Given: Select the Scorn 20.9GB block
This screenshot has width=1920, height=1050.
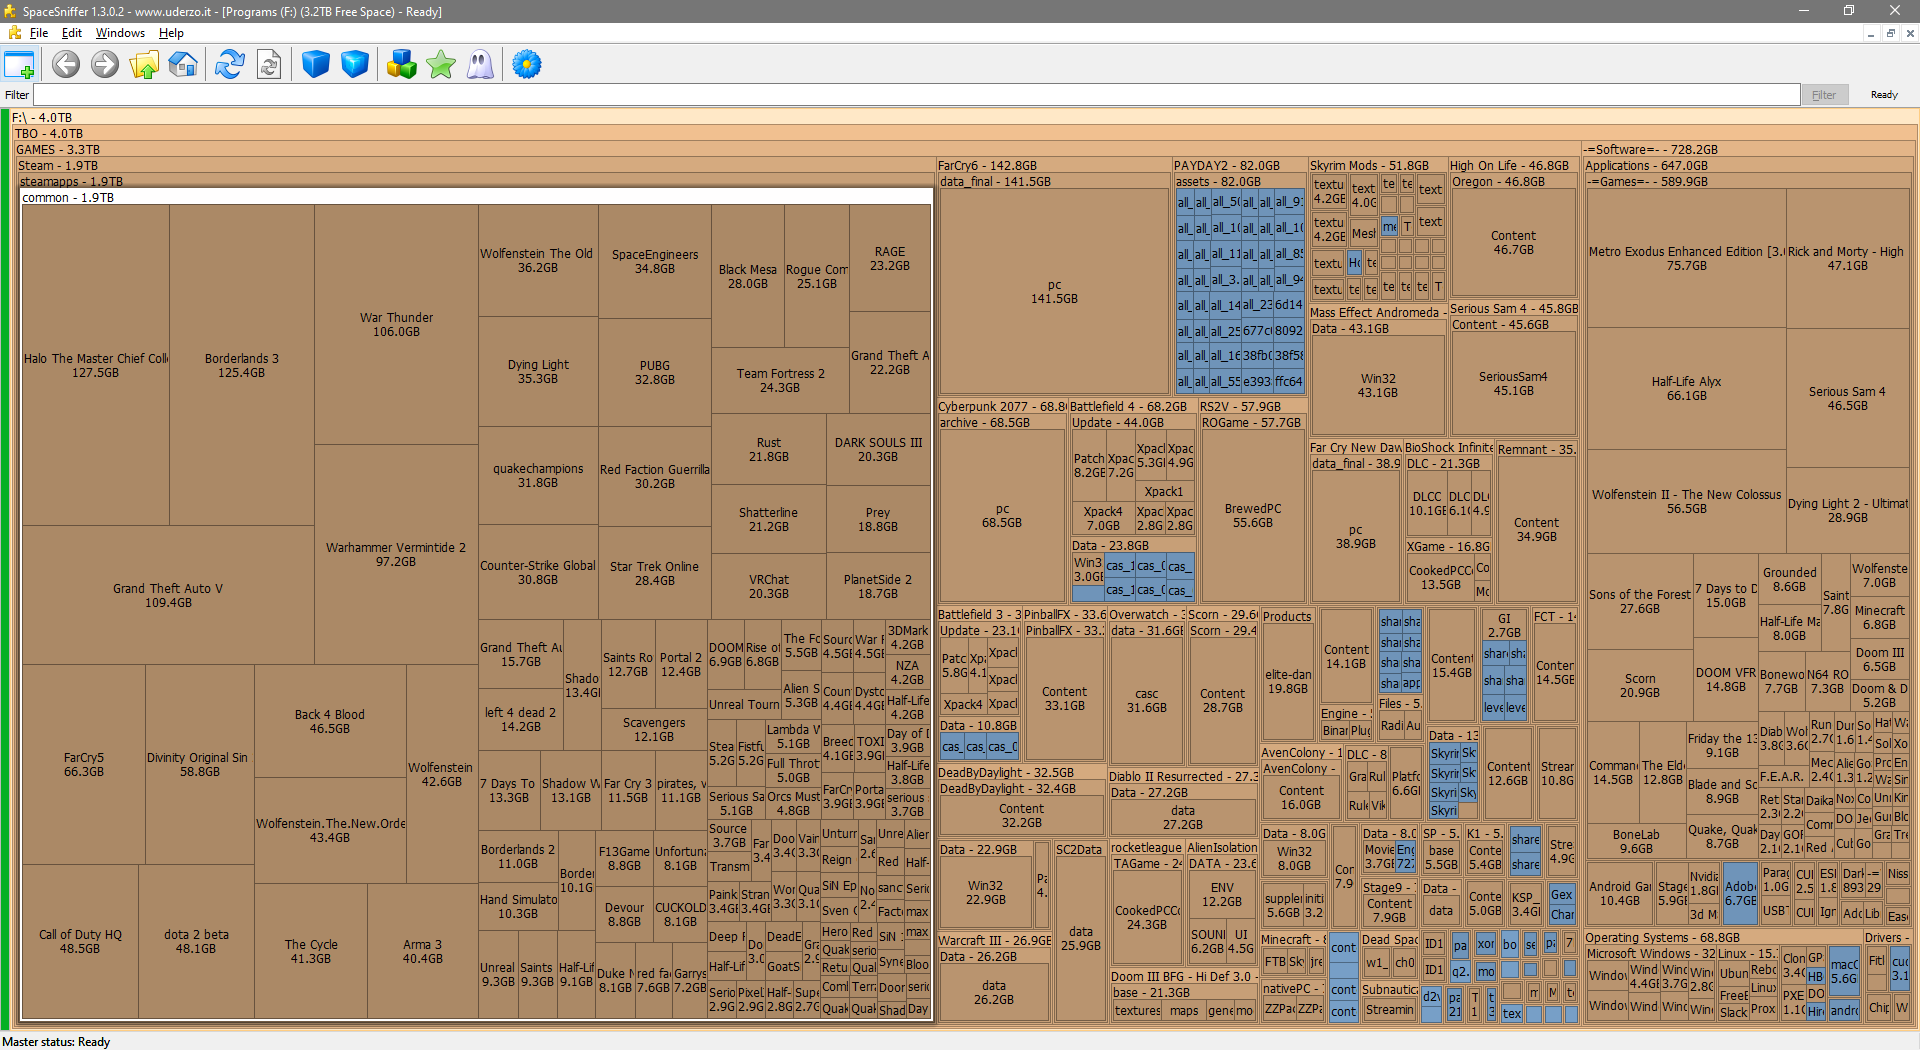Looking at the screenshot, I should pyautogui.click(x=1640, y=686).
